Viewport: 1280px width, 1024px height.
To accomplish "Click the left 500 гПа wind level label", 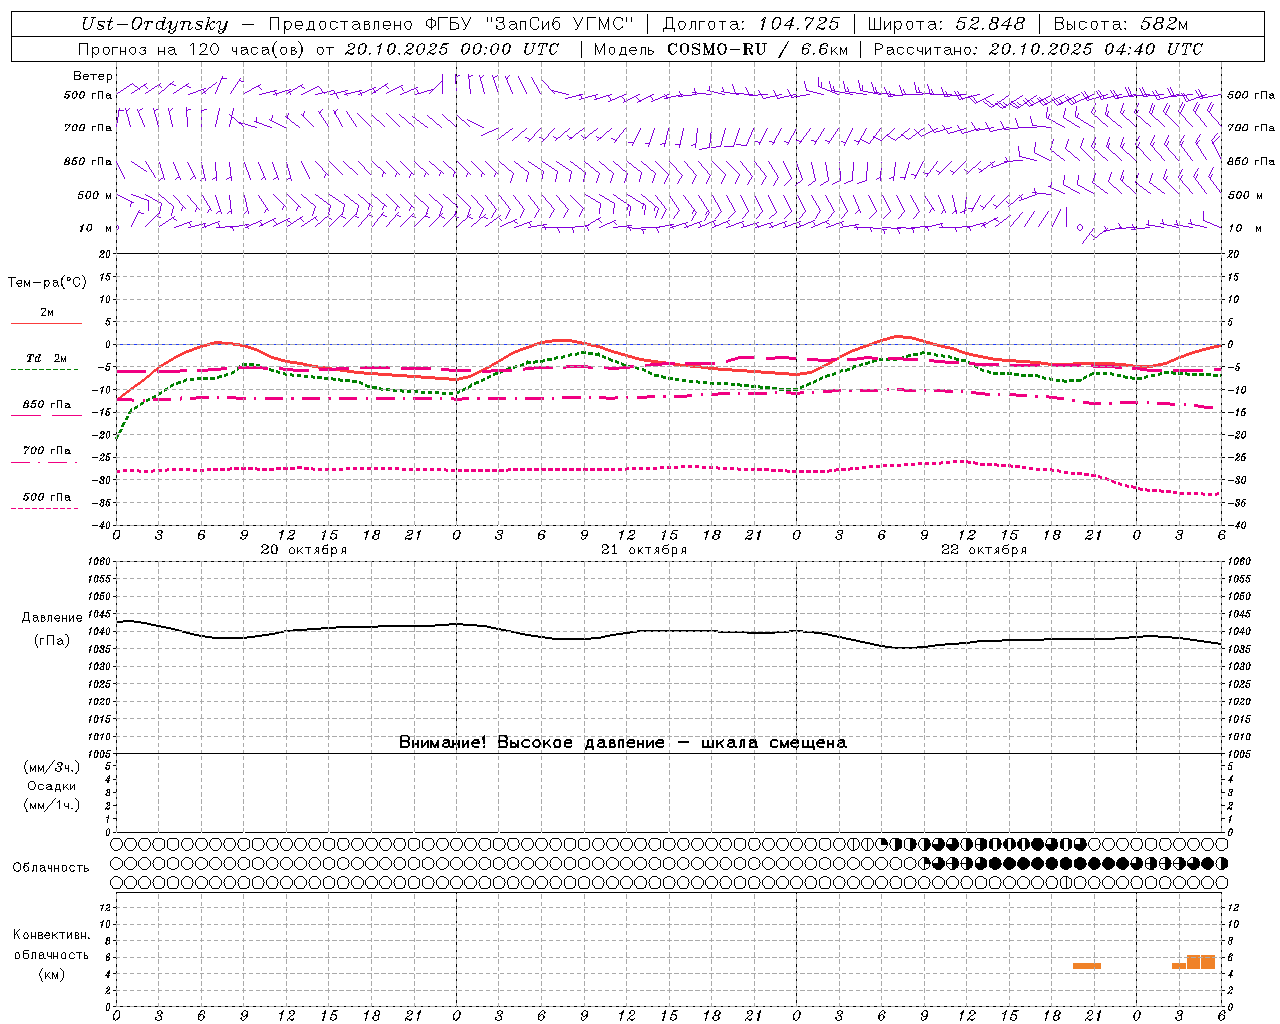I will click(x=88, y=96).
